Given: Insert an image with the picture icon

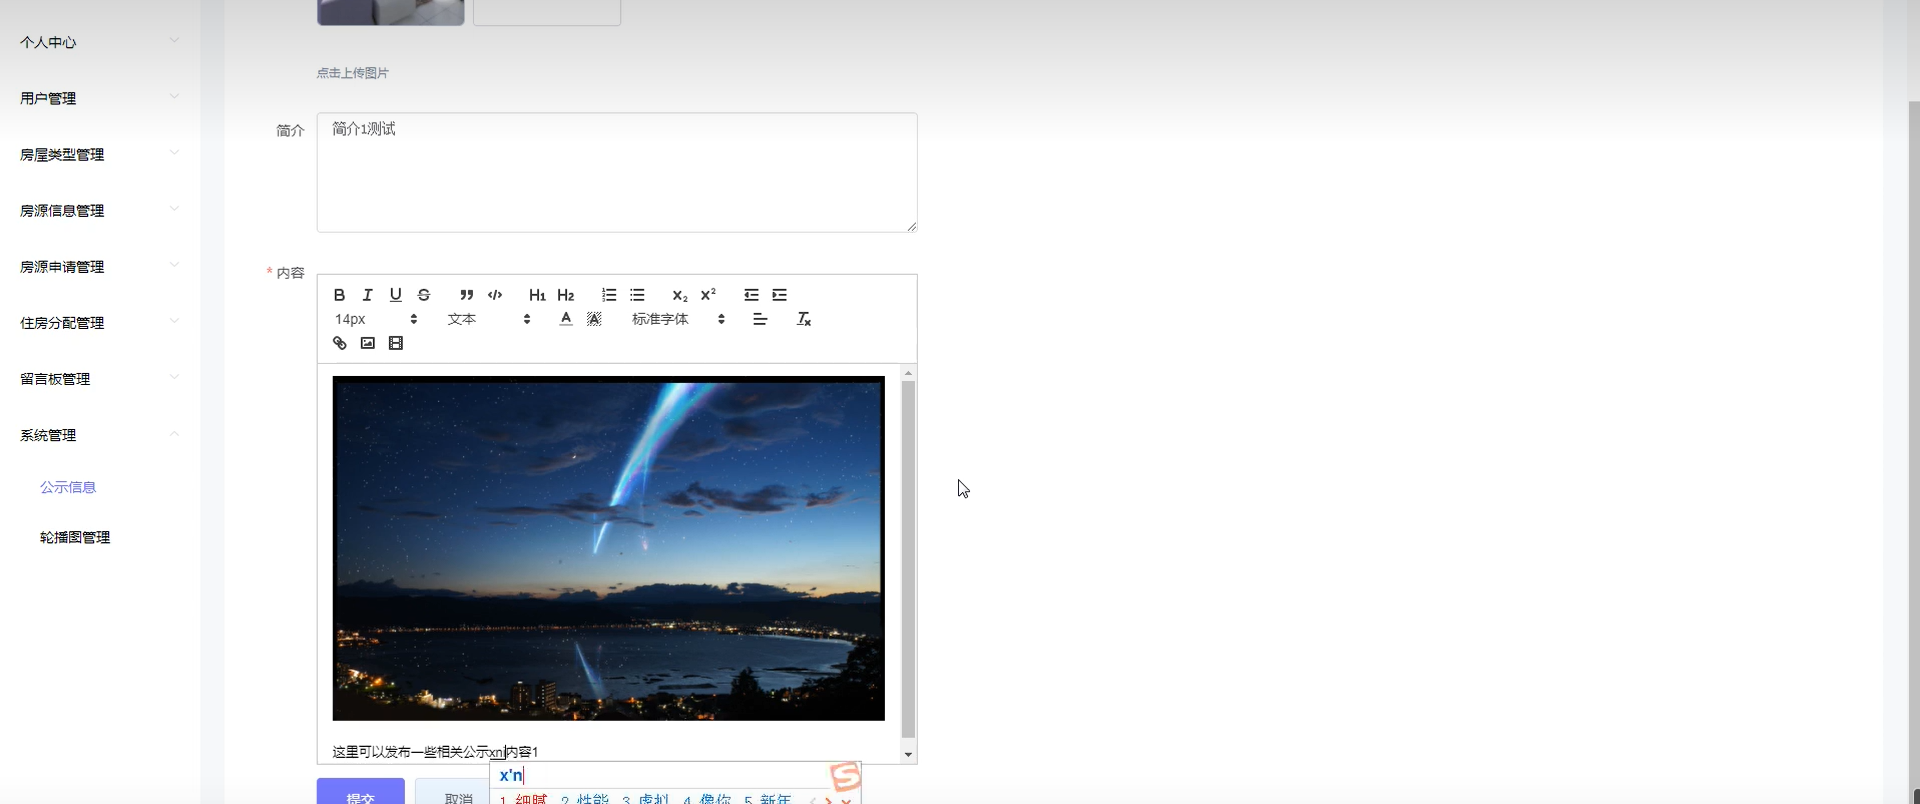Looking at the screenshot, I should 367,343.
